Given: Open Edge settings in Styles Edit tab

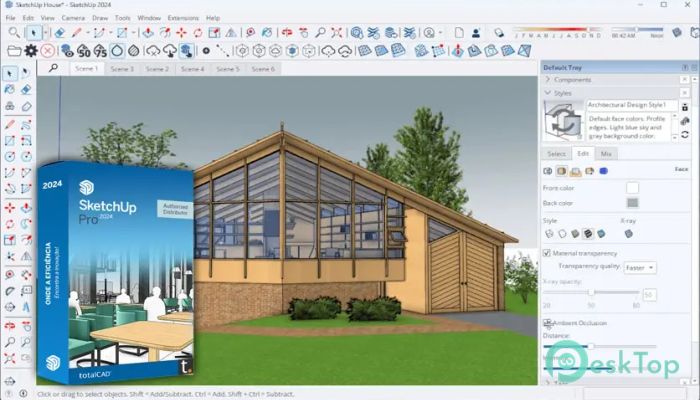Looking at the screenshot, I should (x=548, y=171).
